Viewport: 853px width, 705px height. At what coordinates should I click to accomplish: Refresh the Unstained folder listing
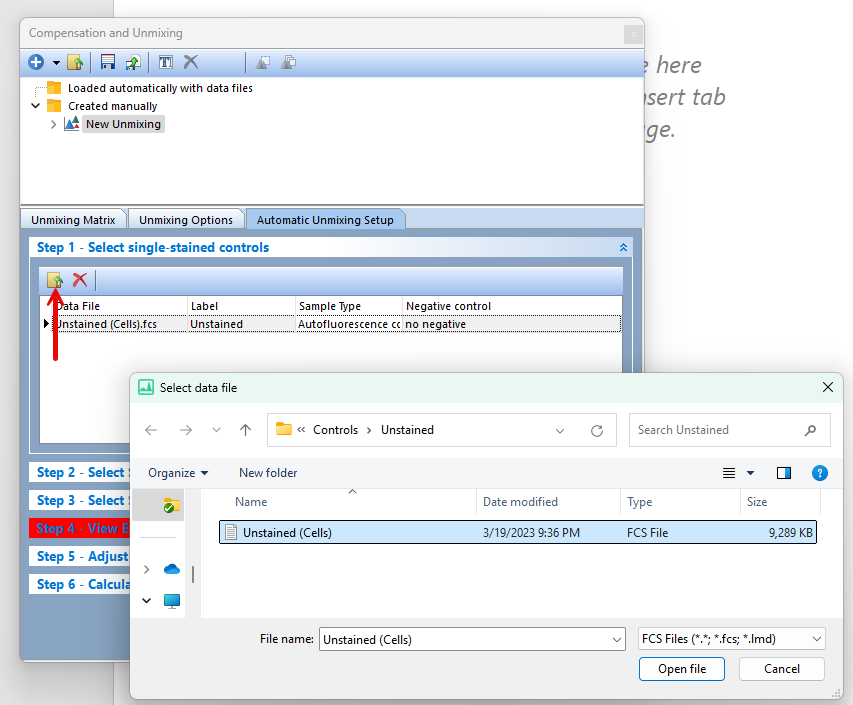tap(597, 430)
